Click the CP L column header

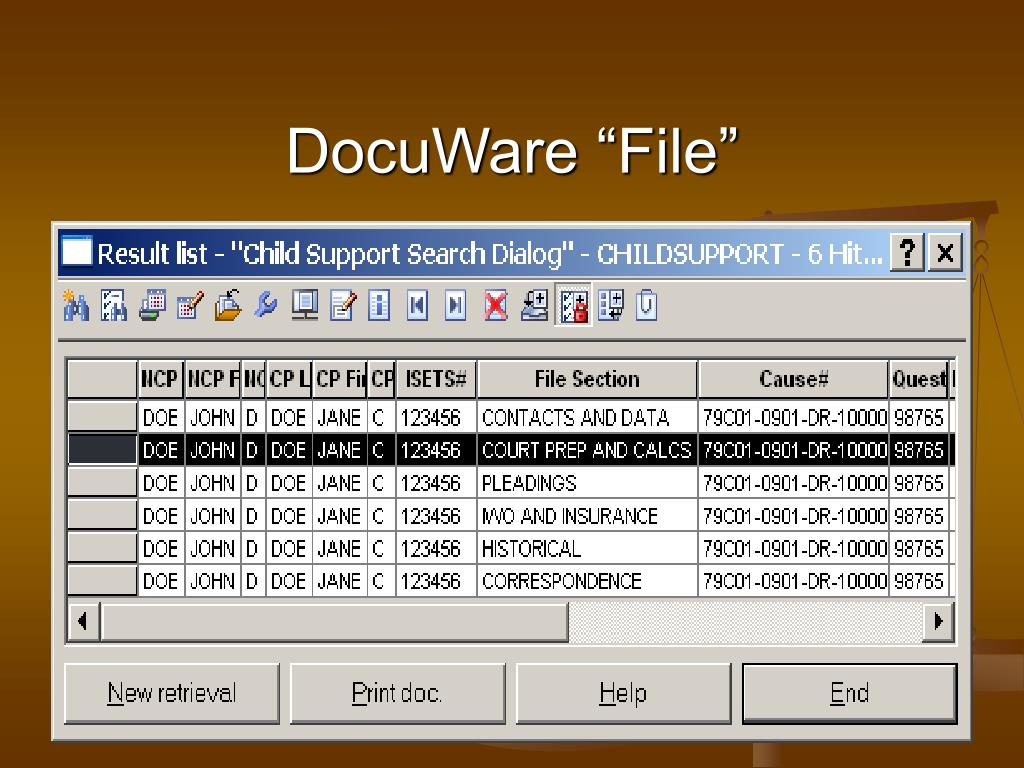pyautogui.click(x=289, y=379)
